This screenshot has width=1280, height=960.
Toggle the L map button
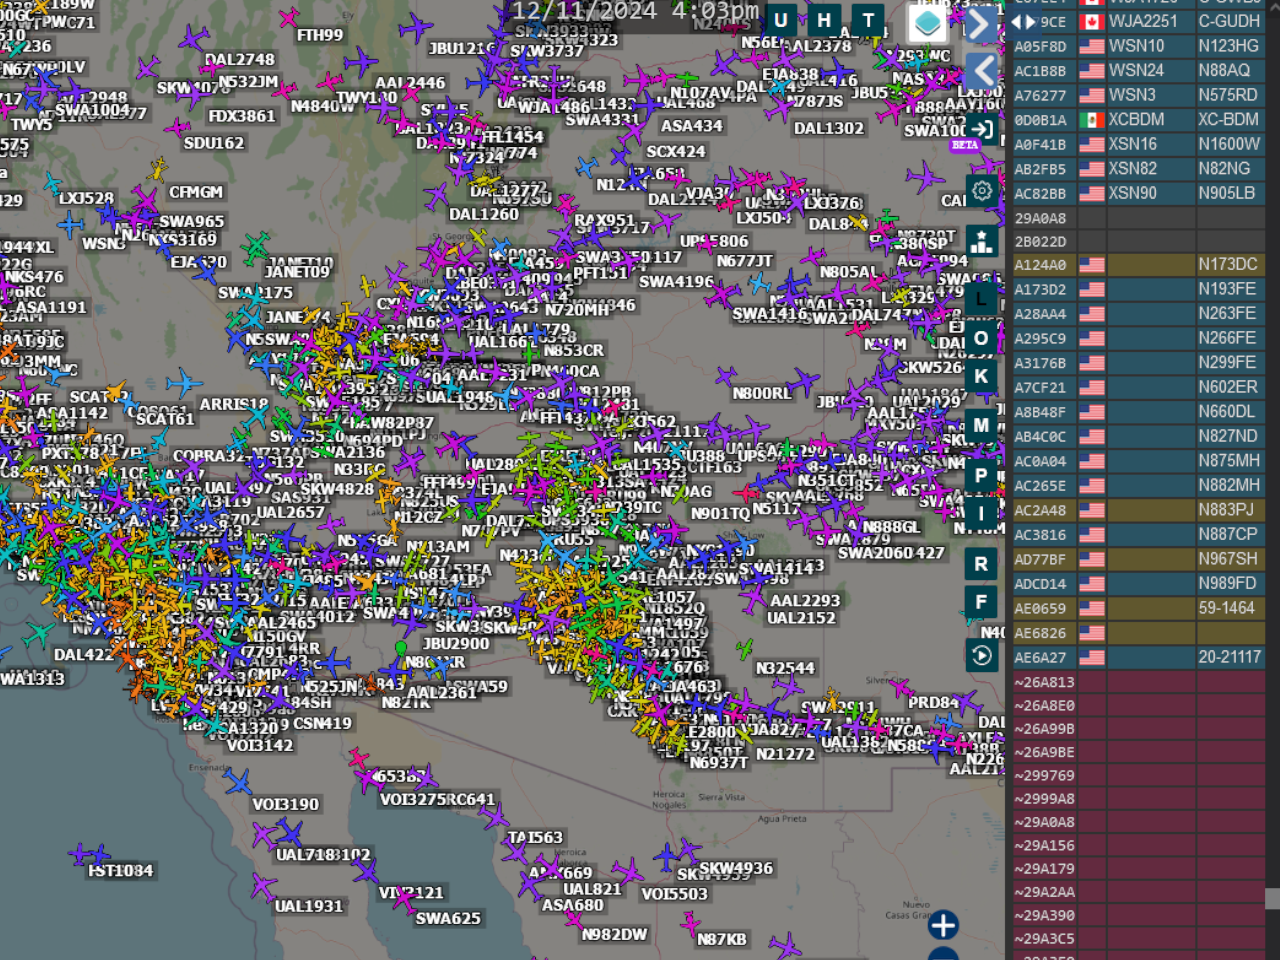pyautogui.click(x=981, y=299)
